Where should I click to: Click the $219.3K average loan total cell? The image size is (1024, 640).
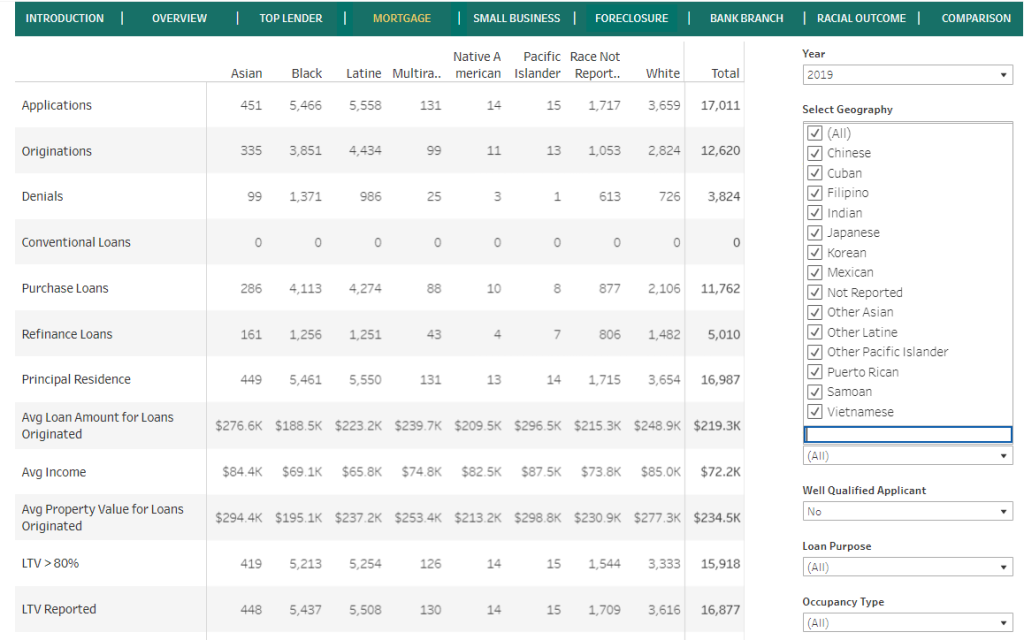coord(717,425)
